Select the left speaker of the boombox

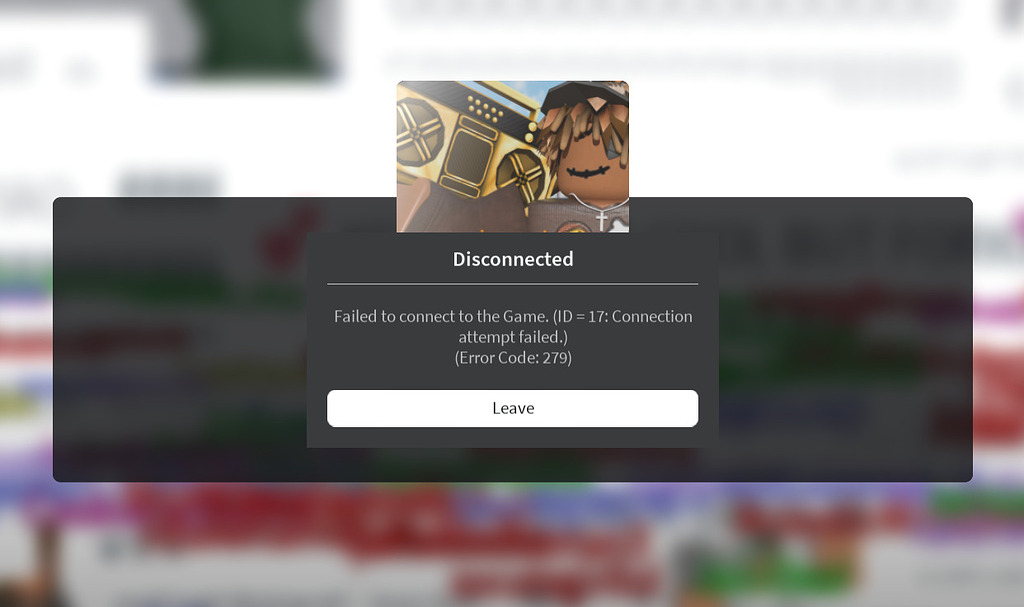418,131
